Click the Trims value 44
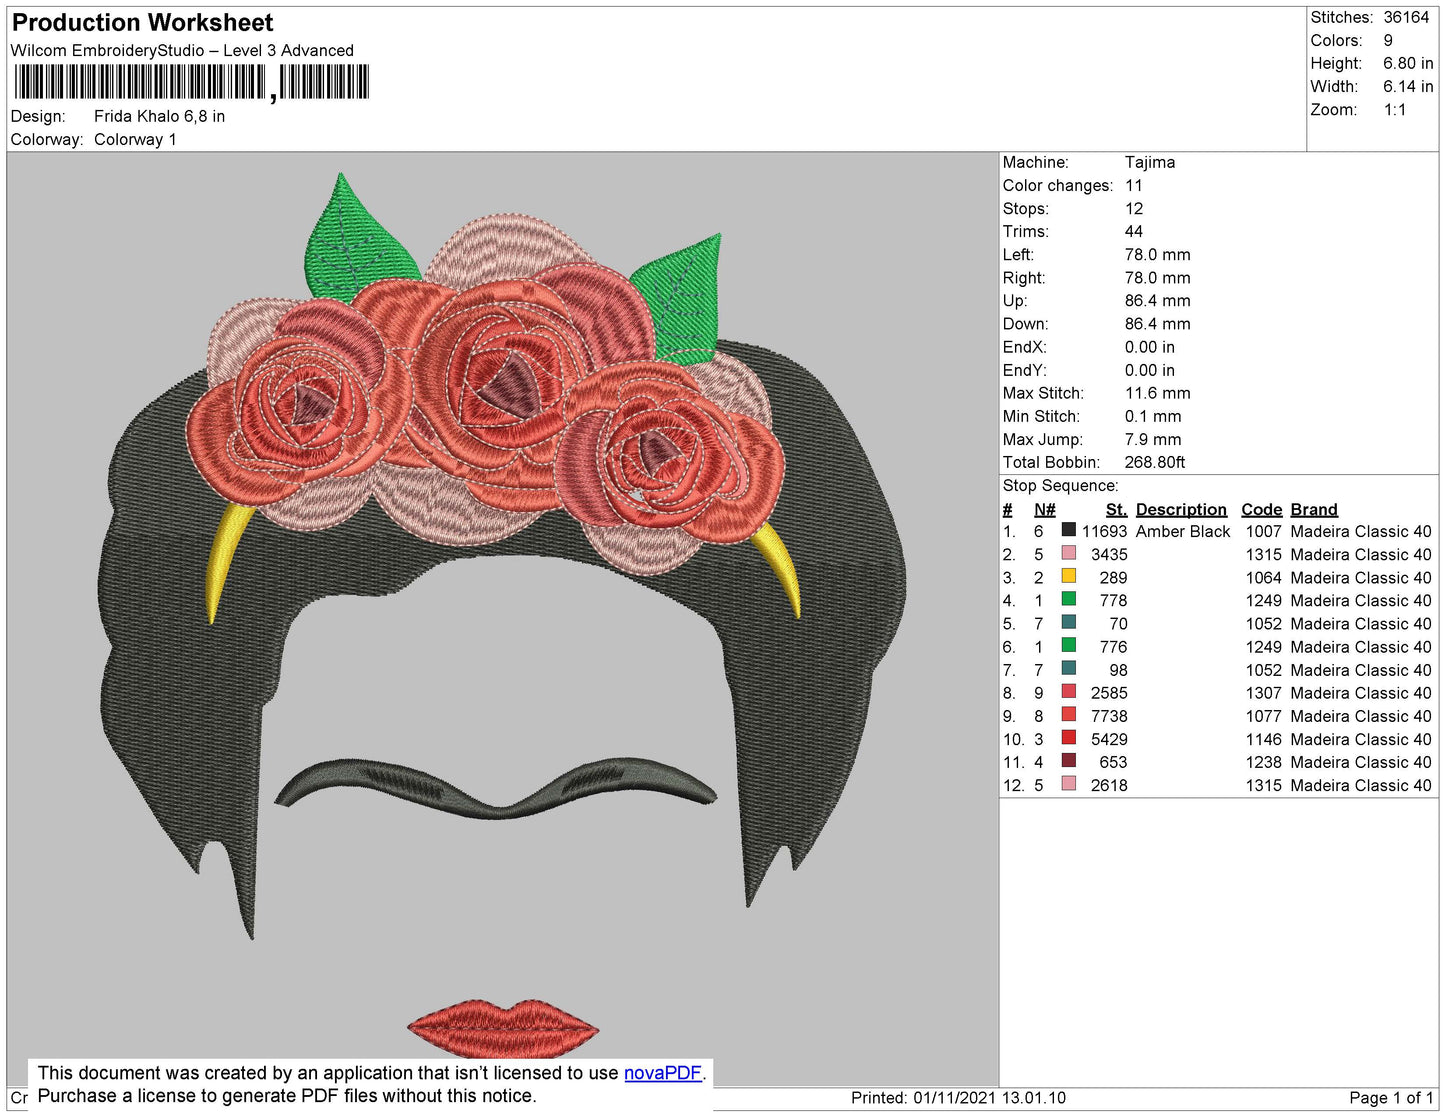This screenshot has height=1117, width=1445. click(1134, 231)
